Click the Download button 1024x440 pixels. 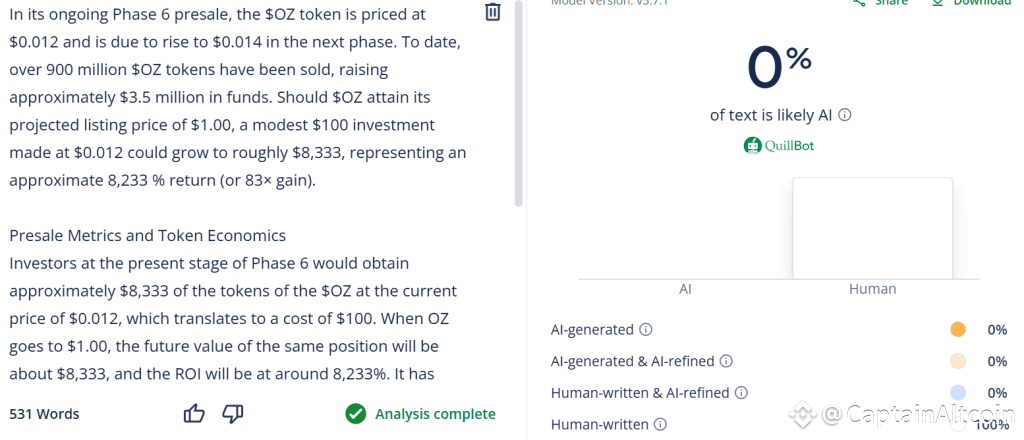click(x=971, y=3)
